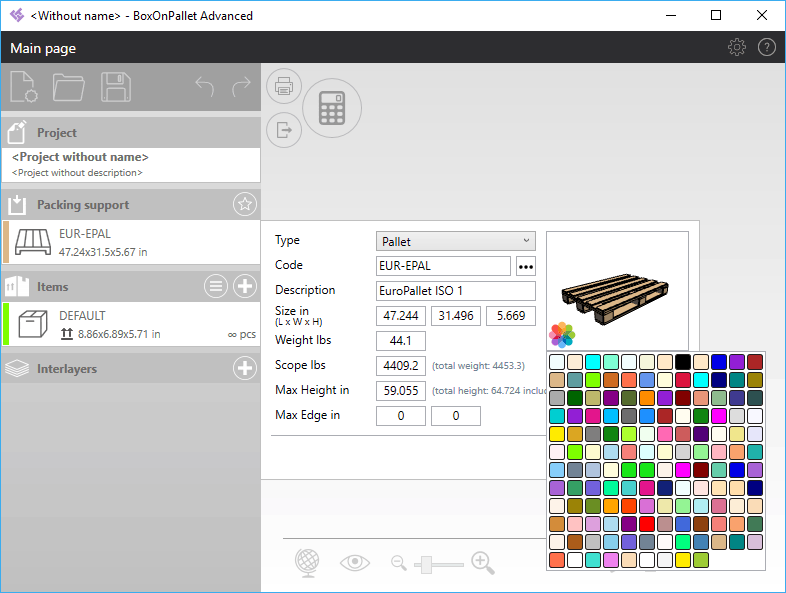Open the Items list menu icon
The width and height of the screenshot is (786, 593).
pos(216,286)
